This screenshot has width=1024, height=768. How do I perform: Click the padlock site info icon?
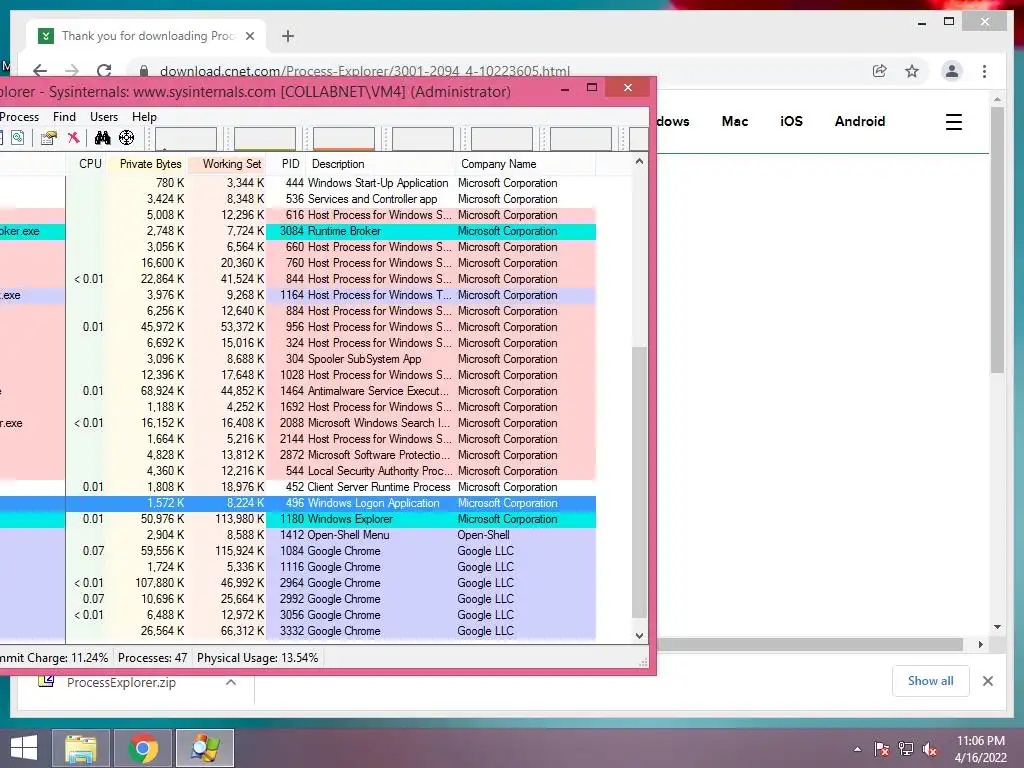pos(144,71)
